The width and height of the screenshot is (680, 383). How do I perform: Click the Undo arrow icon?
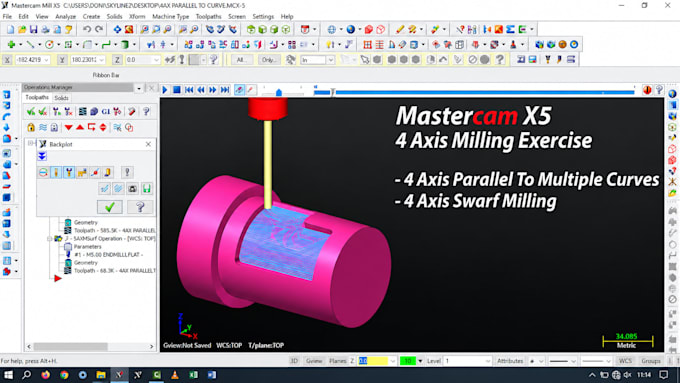pos(87,29)
